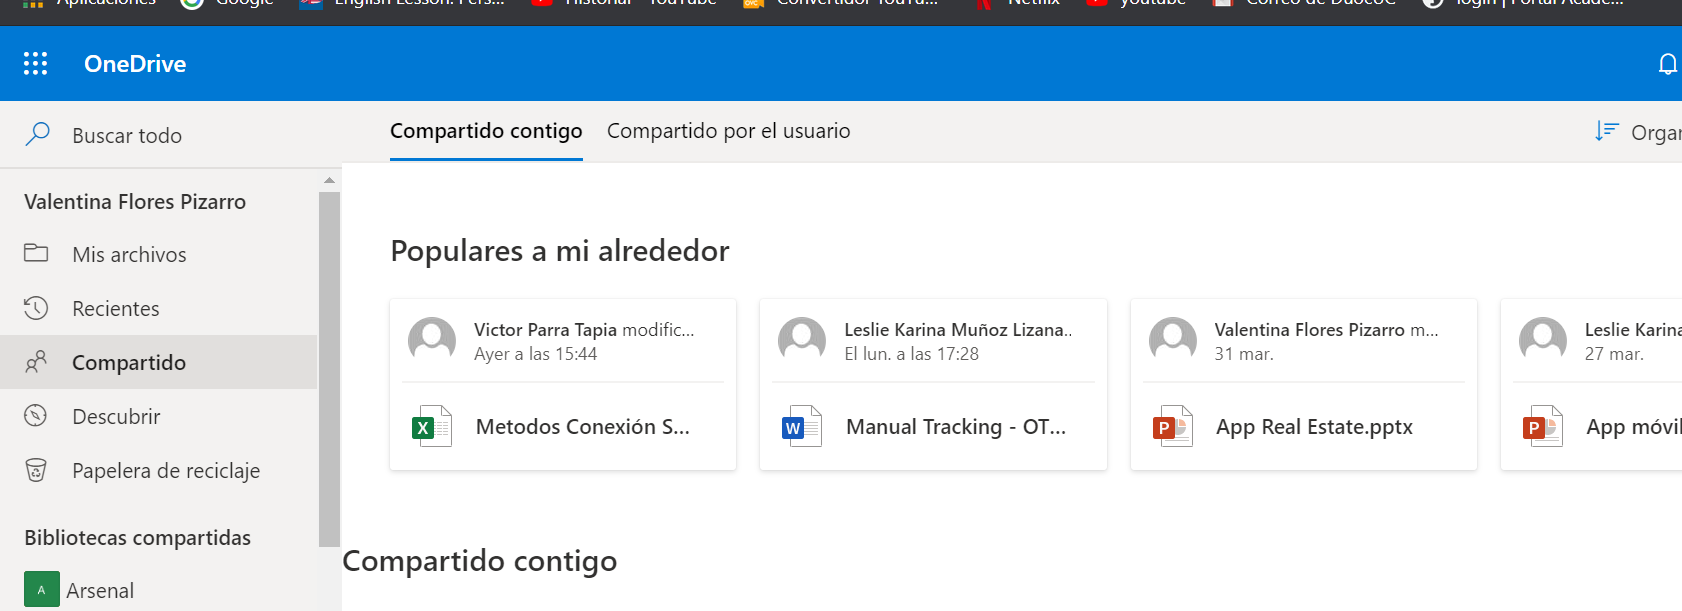
Task: Open the PowerPoint icon for App Real Estate.pptx
Action: coord(1173,427)
